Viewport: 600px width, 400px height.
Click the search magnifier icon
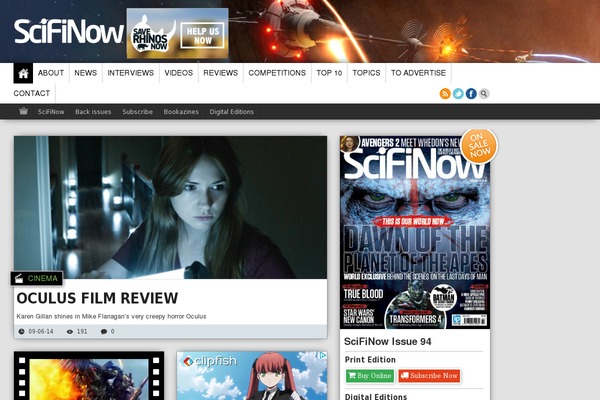(484, 93)
